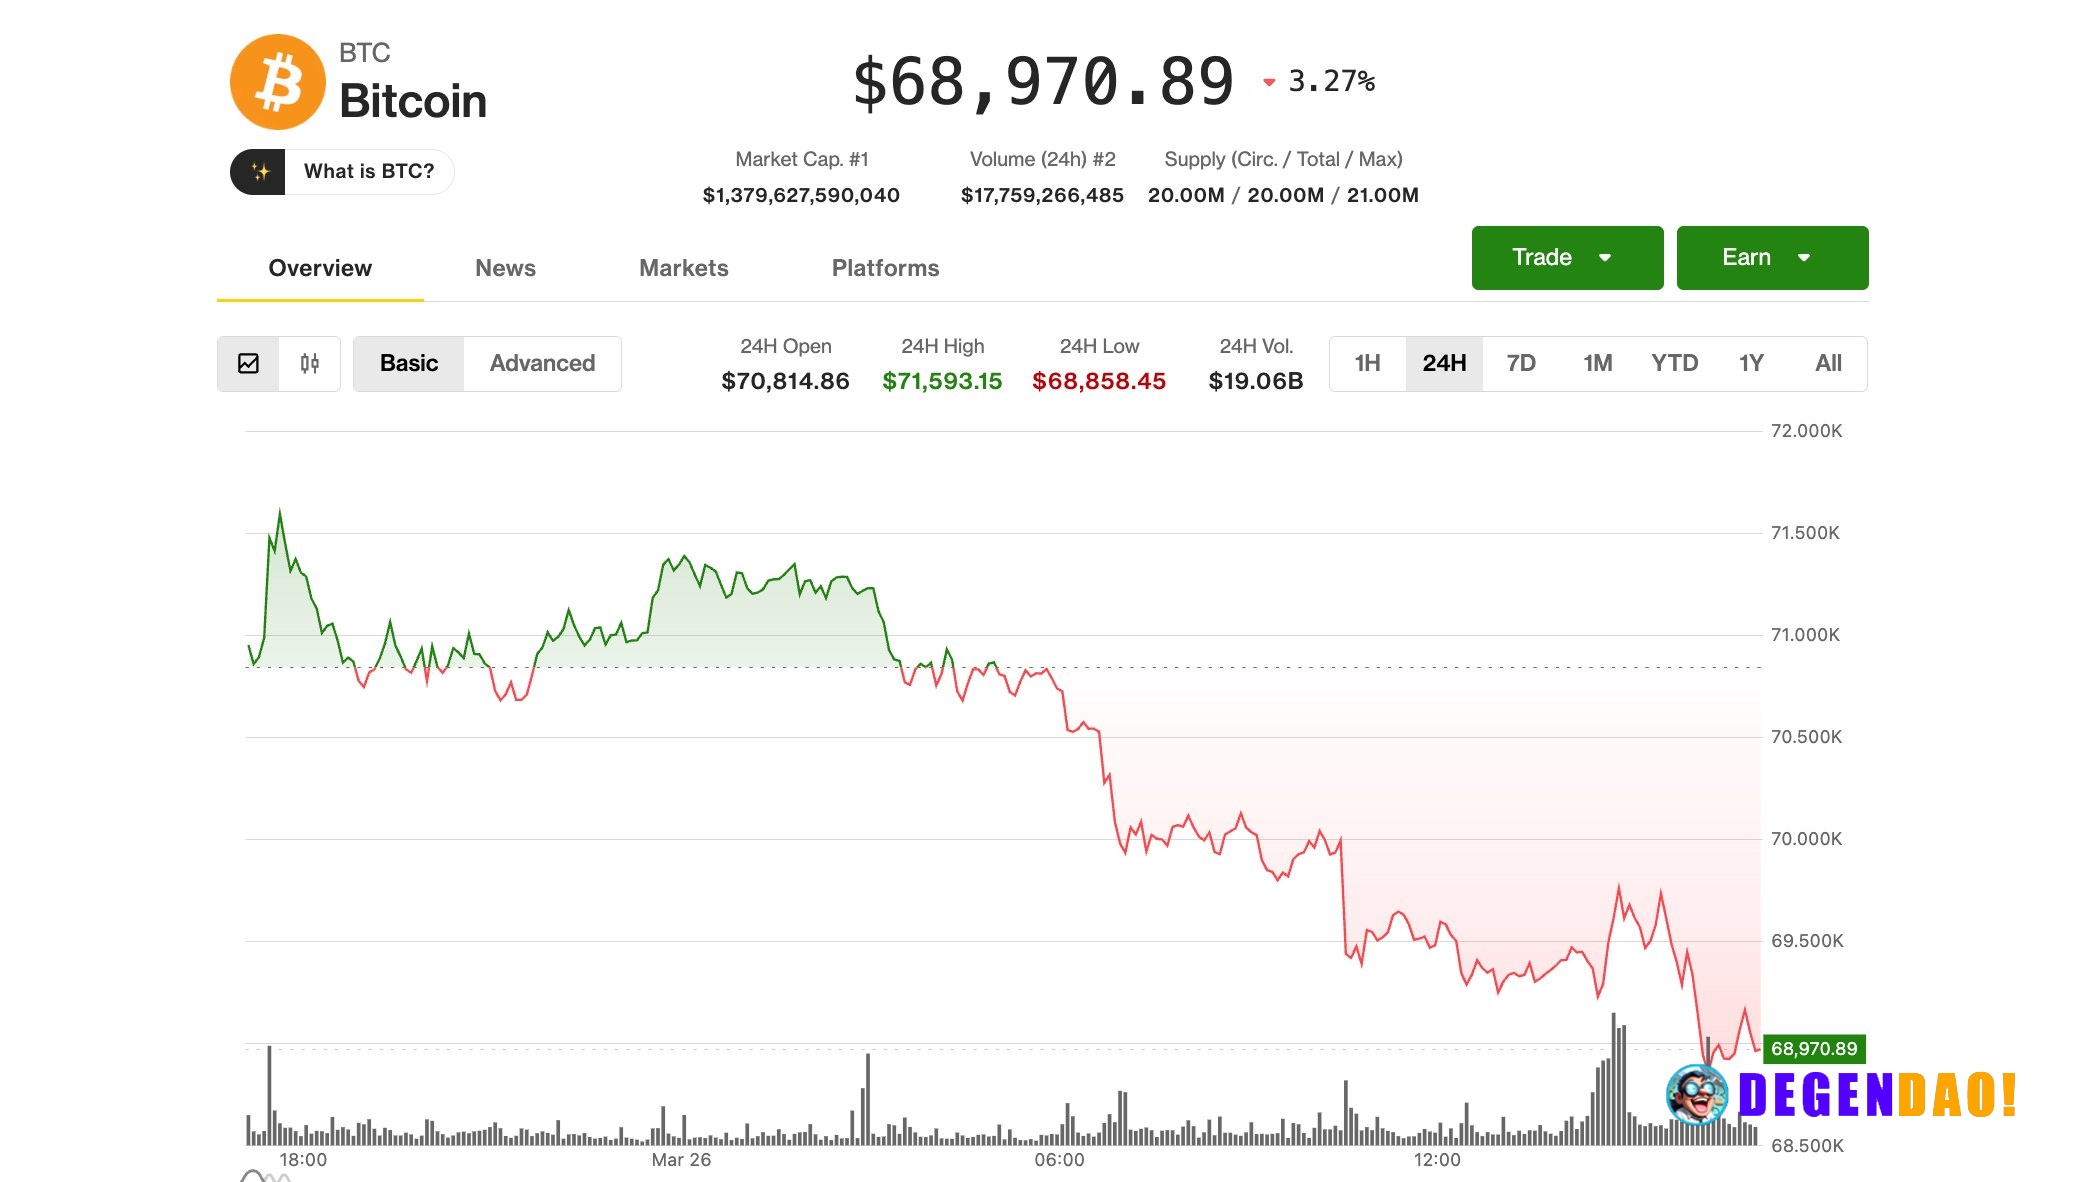Click the red price decline arrow indicator
The height and width of the screenshot is (1182, 2074).
pyautogui.click(x=1270, y=83)
